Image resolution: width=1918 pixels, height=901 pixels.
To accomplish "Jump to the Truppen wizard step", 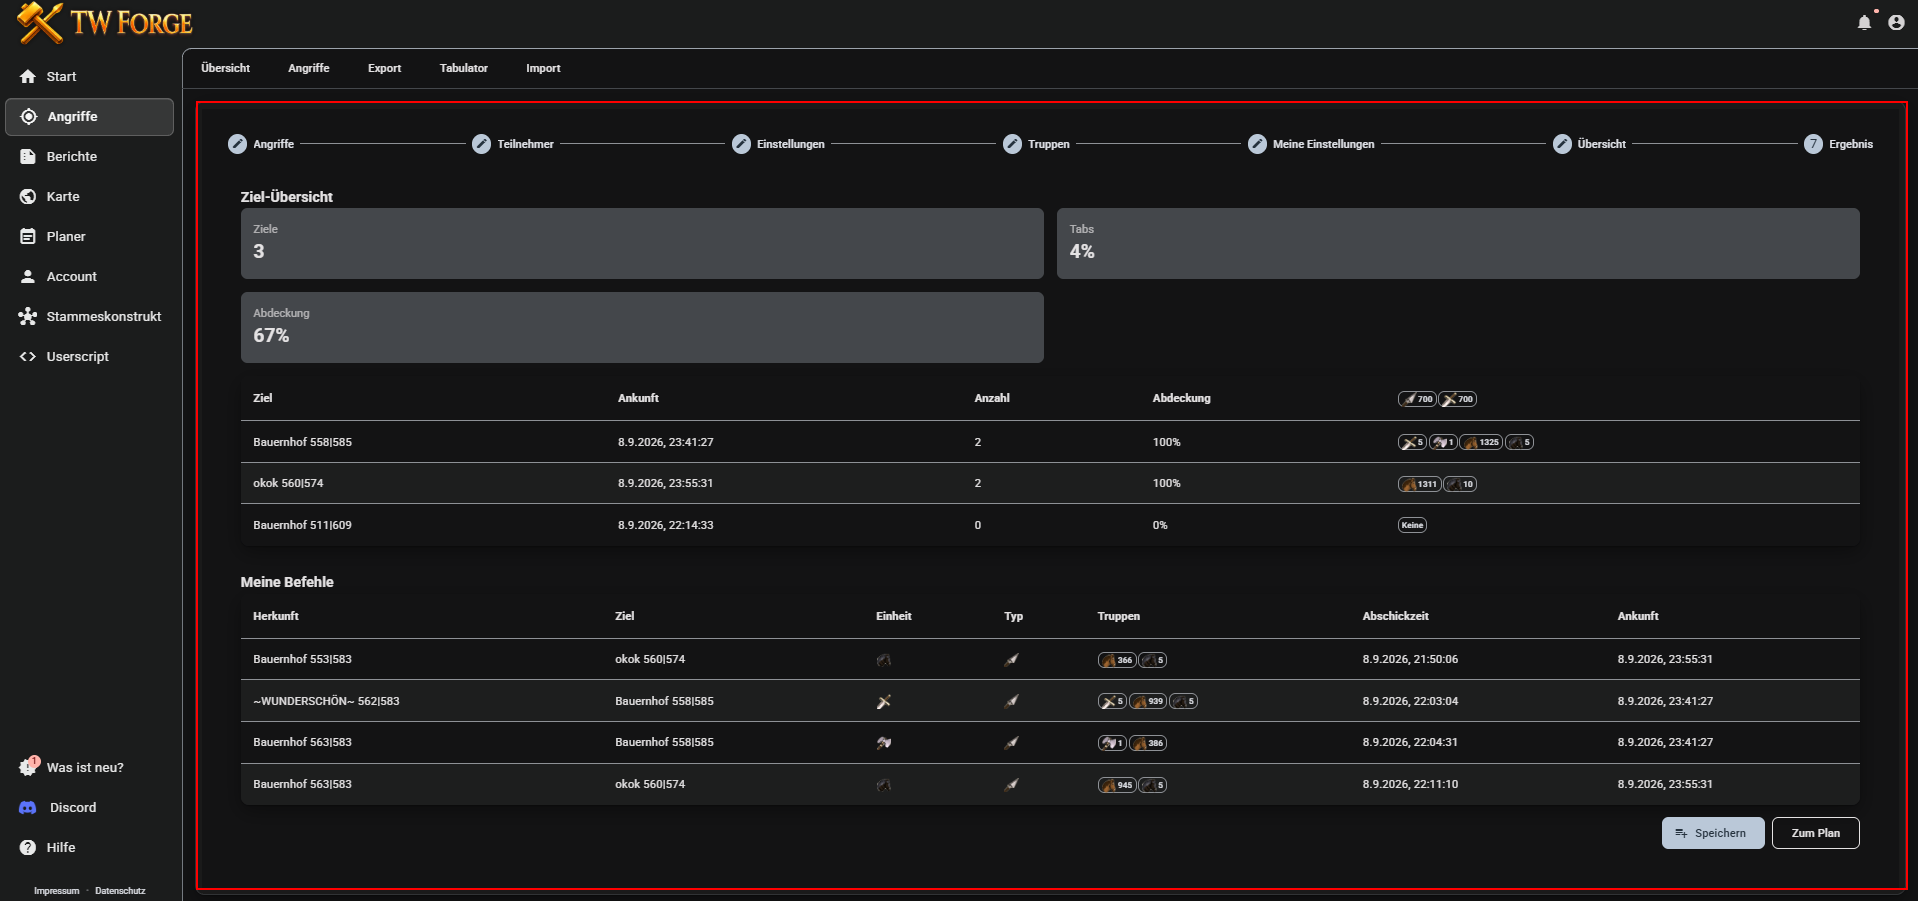I will [1036, 144].
